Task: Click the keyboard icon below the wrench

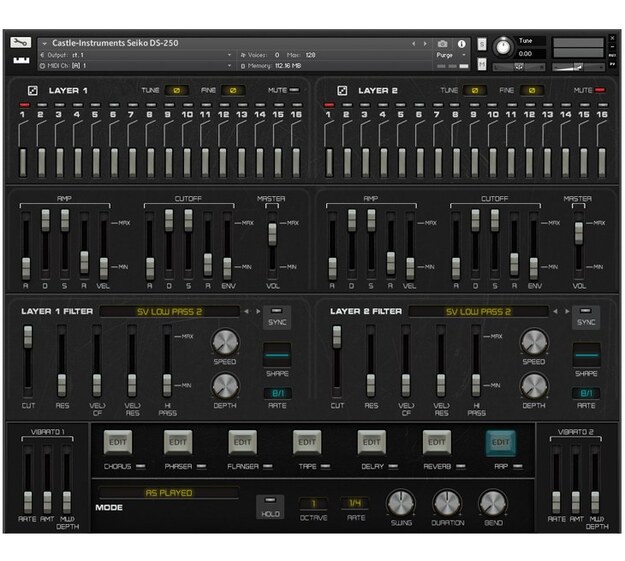Action: coord(21,60)
